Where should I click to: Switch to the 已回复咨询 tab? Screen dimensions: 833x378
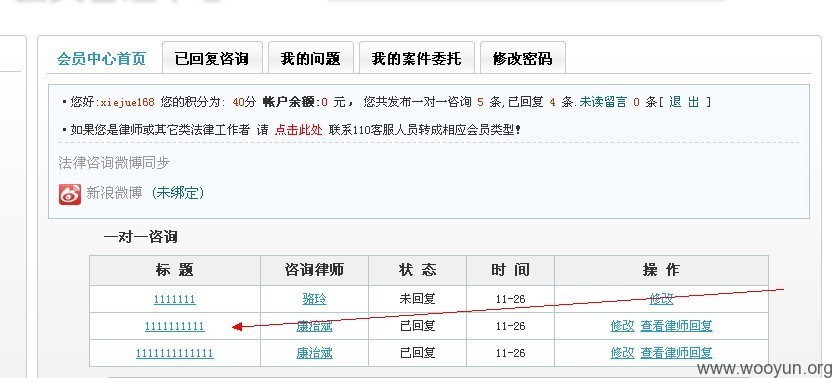click(212, 58)
